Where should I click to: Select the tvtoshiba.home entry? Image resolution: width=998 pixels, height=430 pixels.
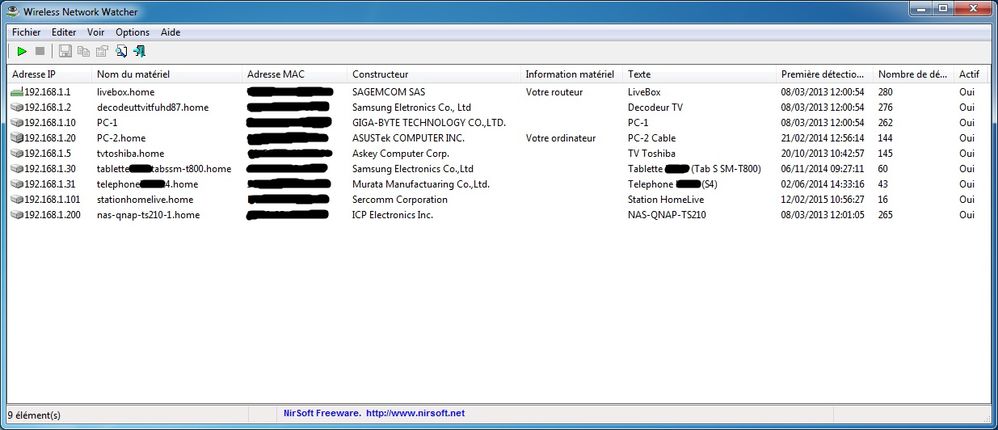[x=130, y=153]
